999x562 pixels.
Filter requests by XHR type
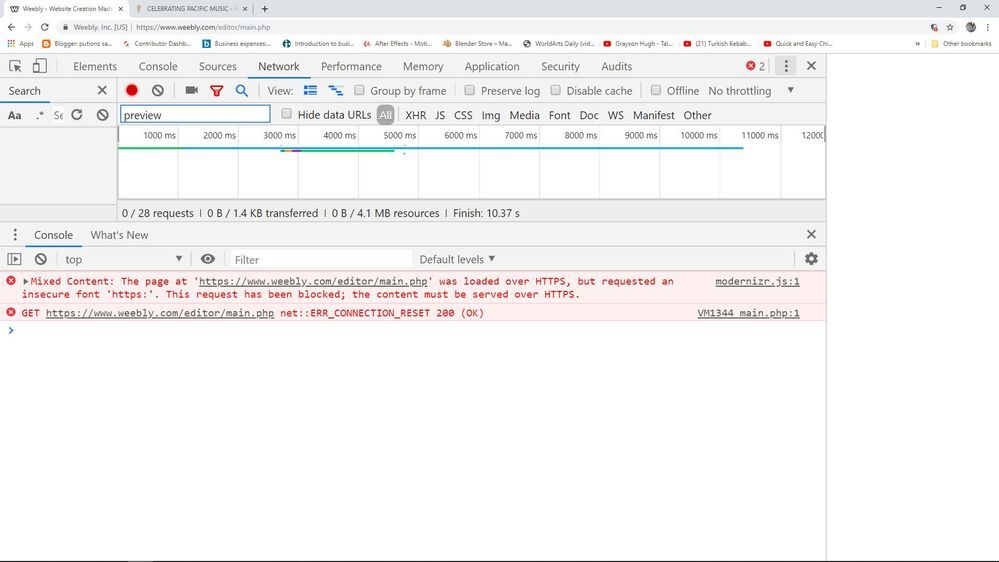point(415,115)
